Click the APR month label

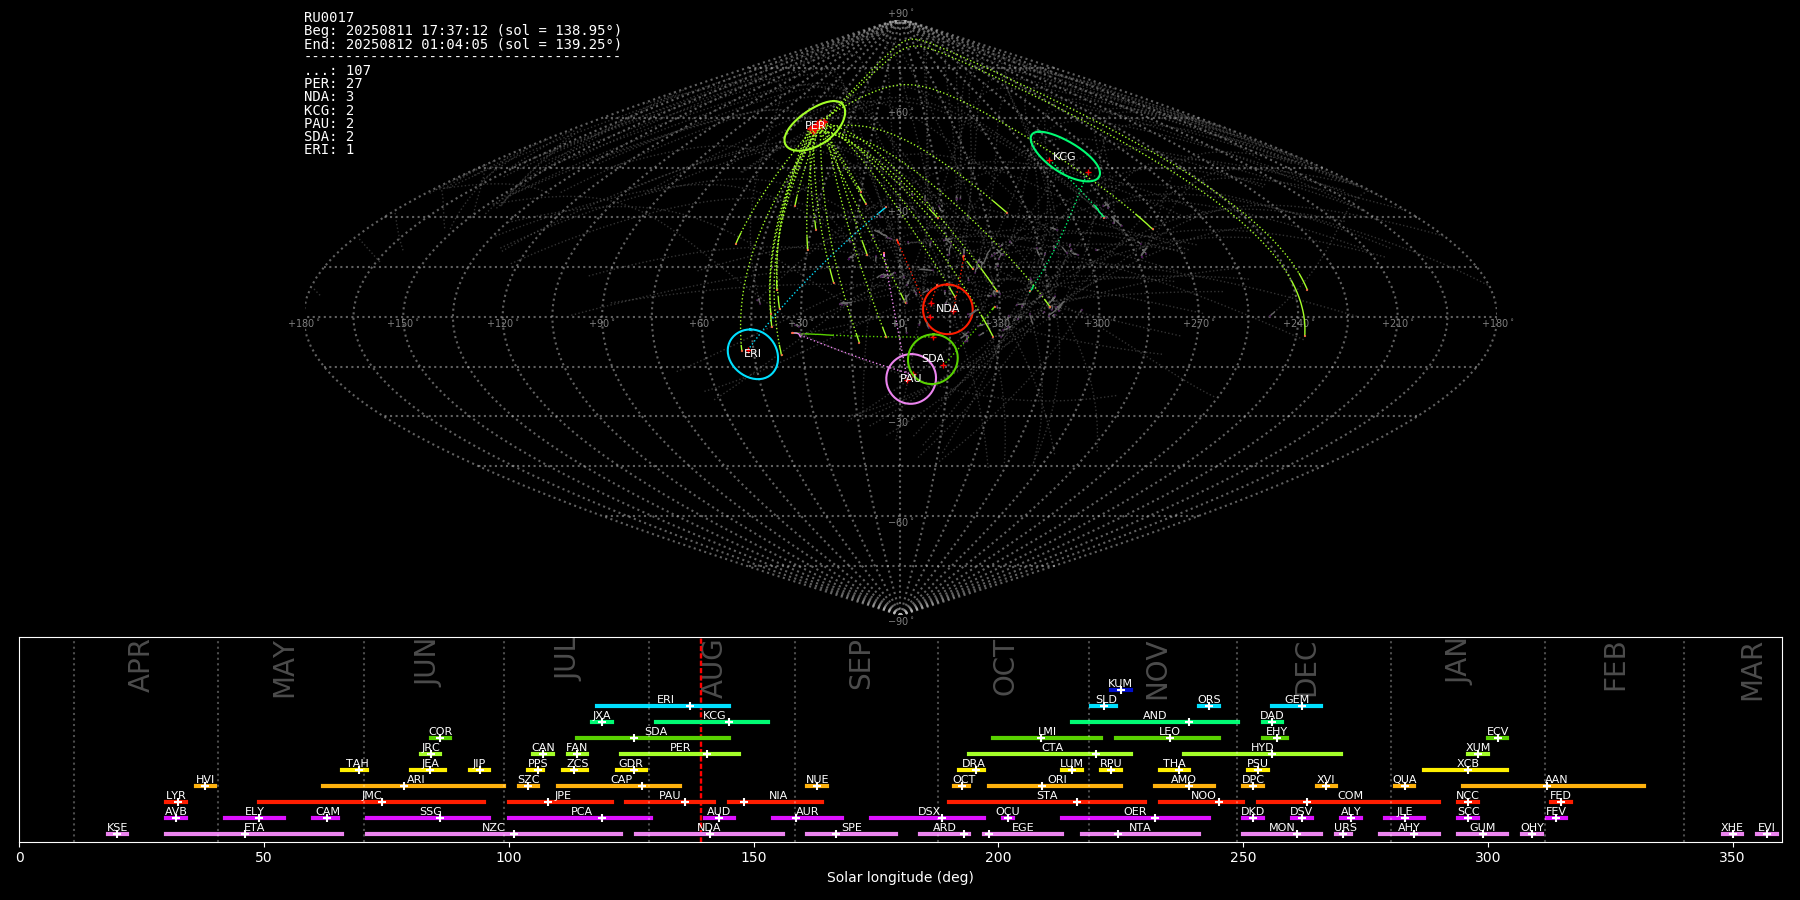coord(139,666)
